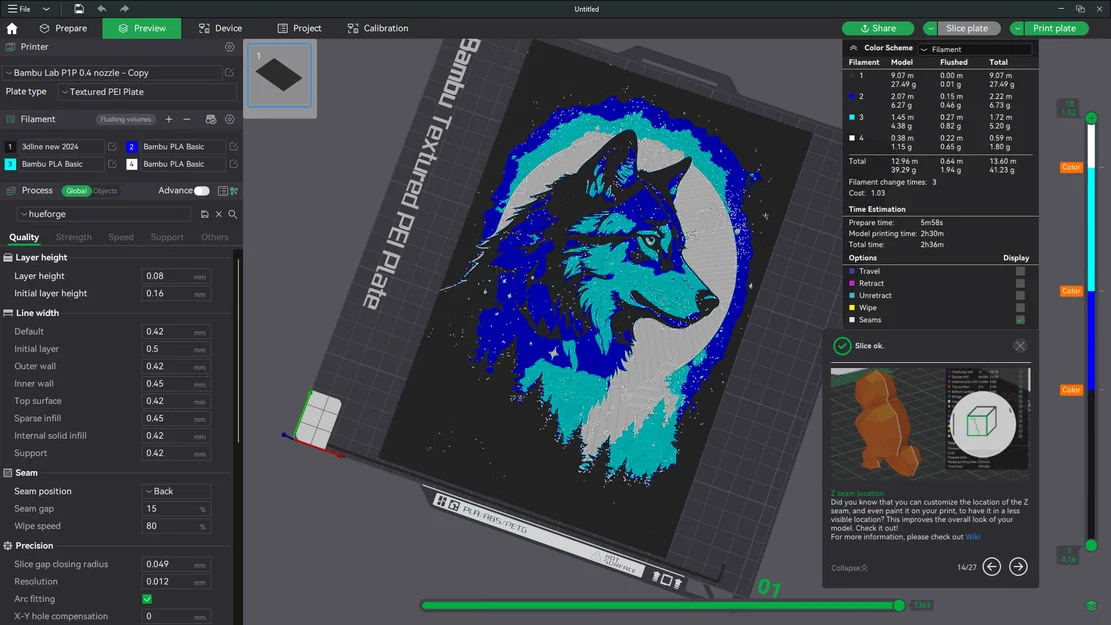Enable Wipe display checkbox
The height and width of the screenshot is (625, 1111).
[x=1020, y=308]
